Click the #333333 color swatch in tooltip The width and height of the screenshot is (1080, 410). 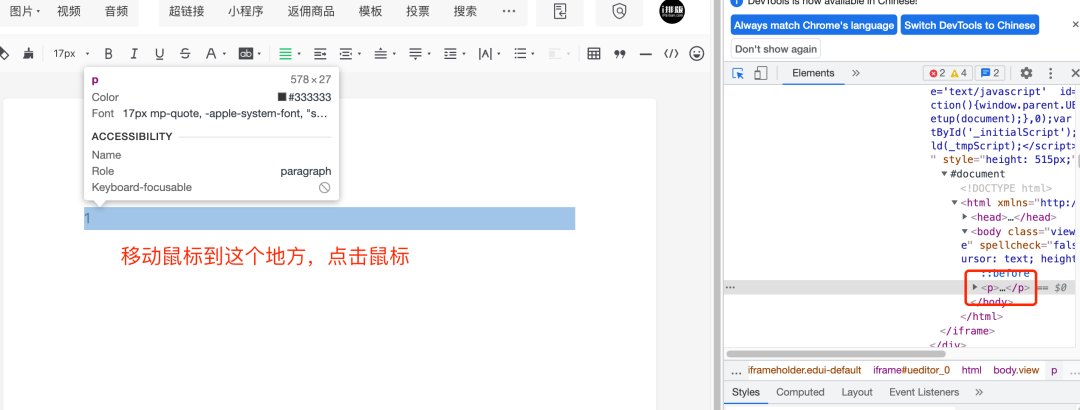coord(282,97)
